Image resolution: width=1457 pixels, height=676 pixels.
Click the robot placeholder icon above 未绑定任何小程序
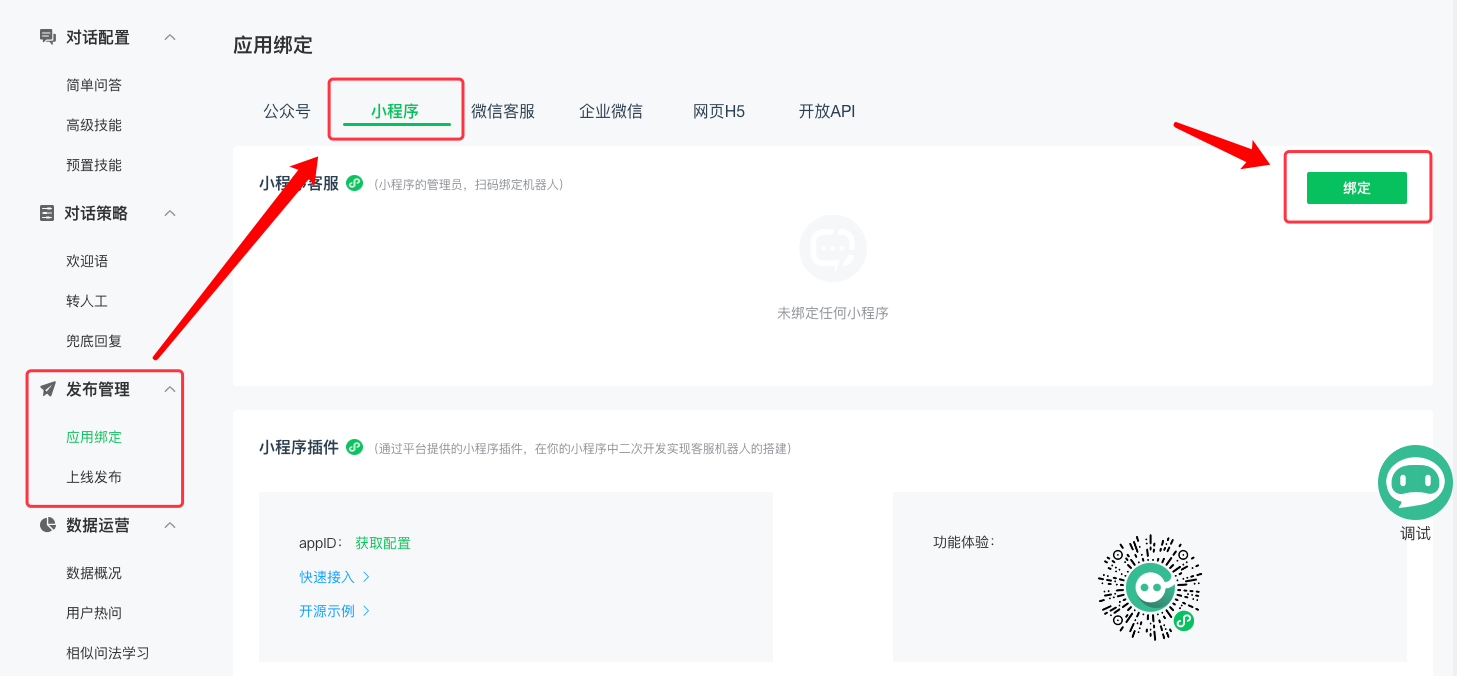click(833, 248)
